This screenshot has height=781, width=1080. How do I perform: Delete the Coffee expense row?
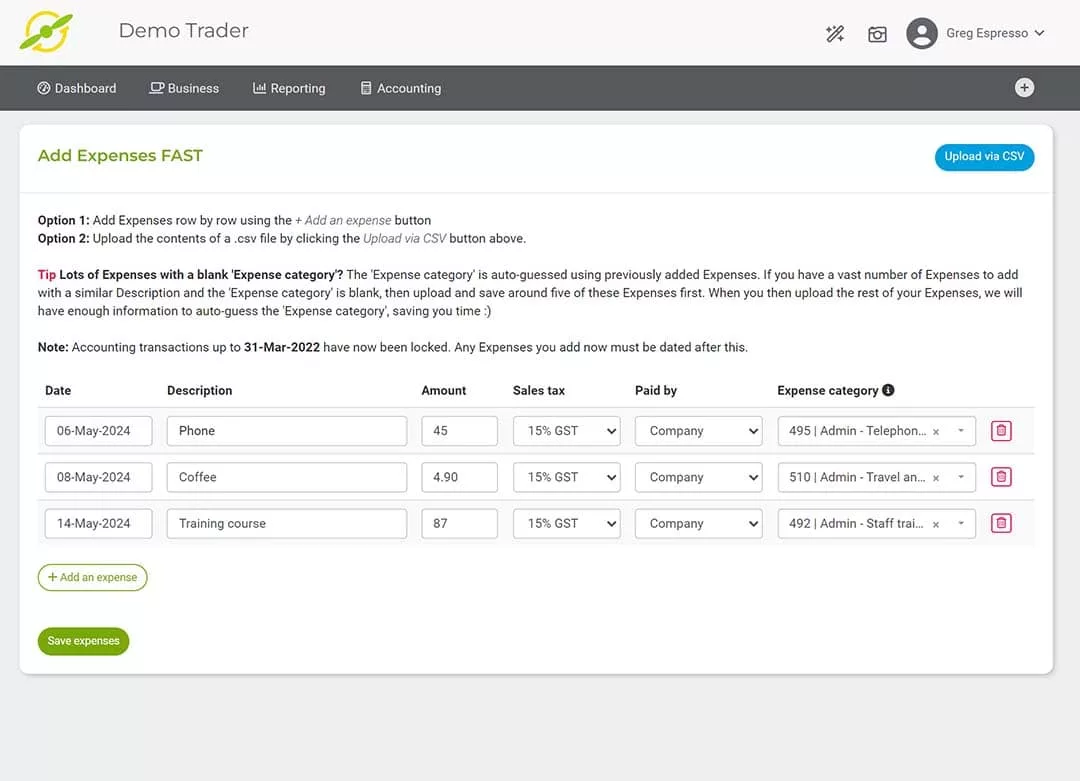(x=1001, y=477)
